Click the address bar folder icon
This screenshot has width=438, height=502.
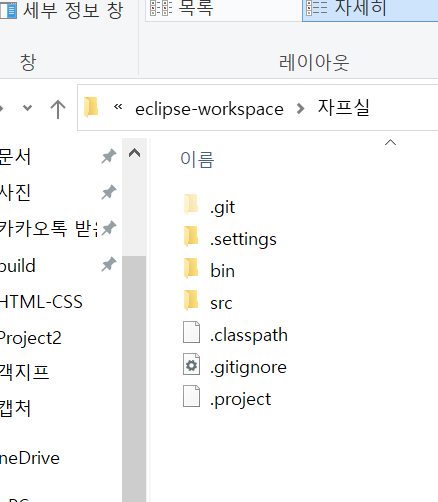(x=91, y=107)
